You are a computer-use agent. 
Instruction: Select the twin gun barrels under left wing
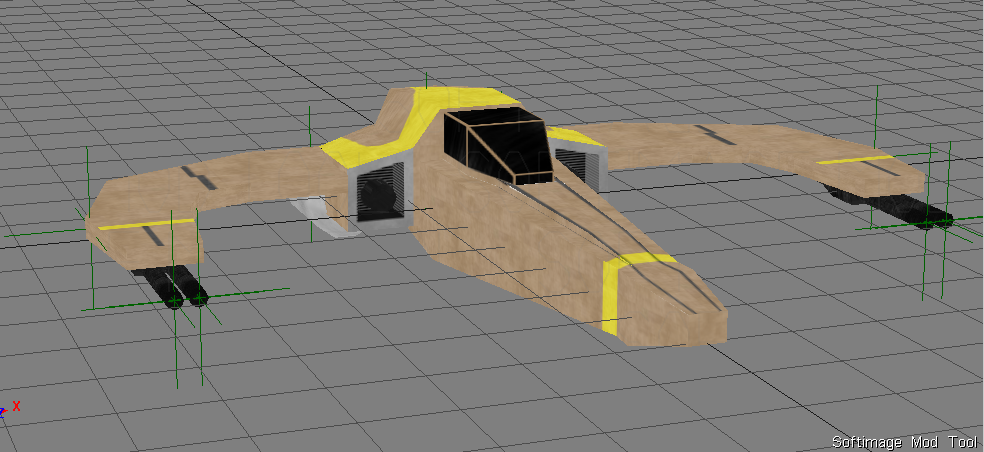pyautogui.click(x=169, y=288)
